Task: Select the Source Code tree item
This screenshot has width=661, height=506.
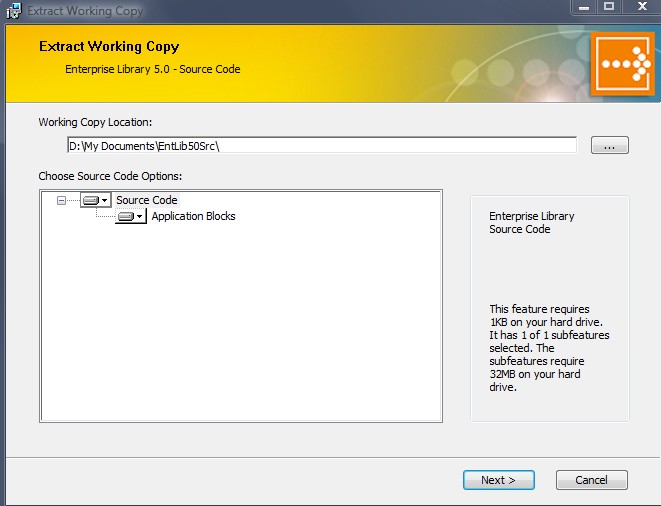Action: [147, 200]
